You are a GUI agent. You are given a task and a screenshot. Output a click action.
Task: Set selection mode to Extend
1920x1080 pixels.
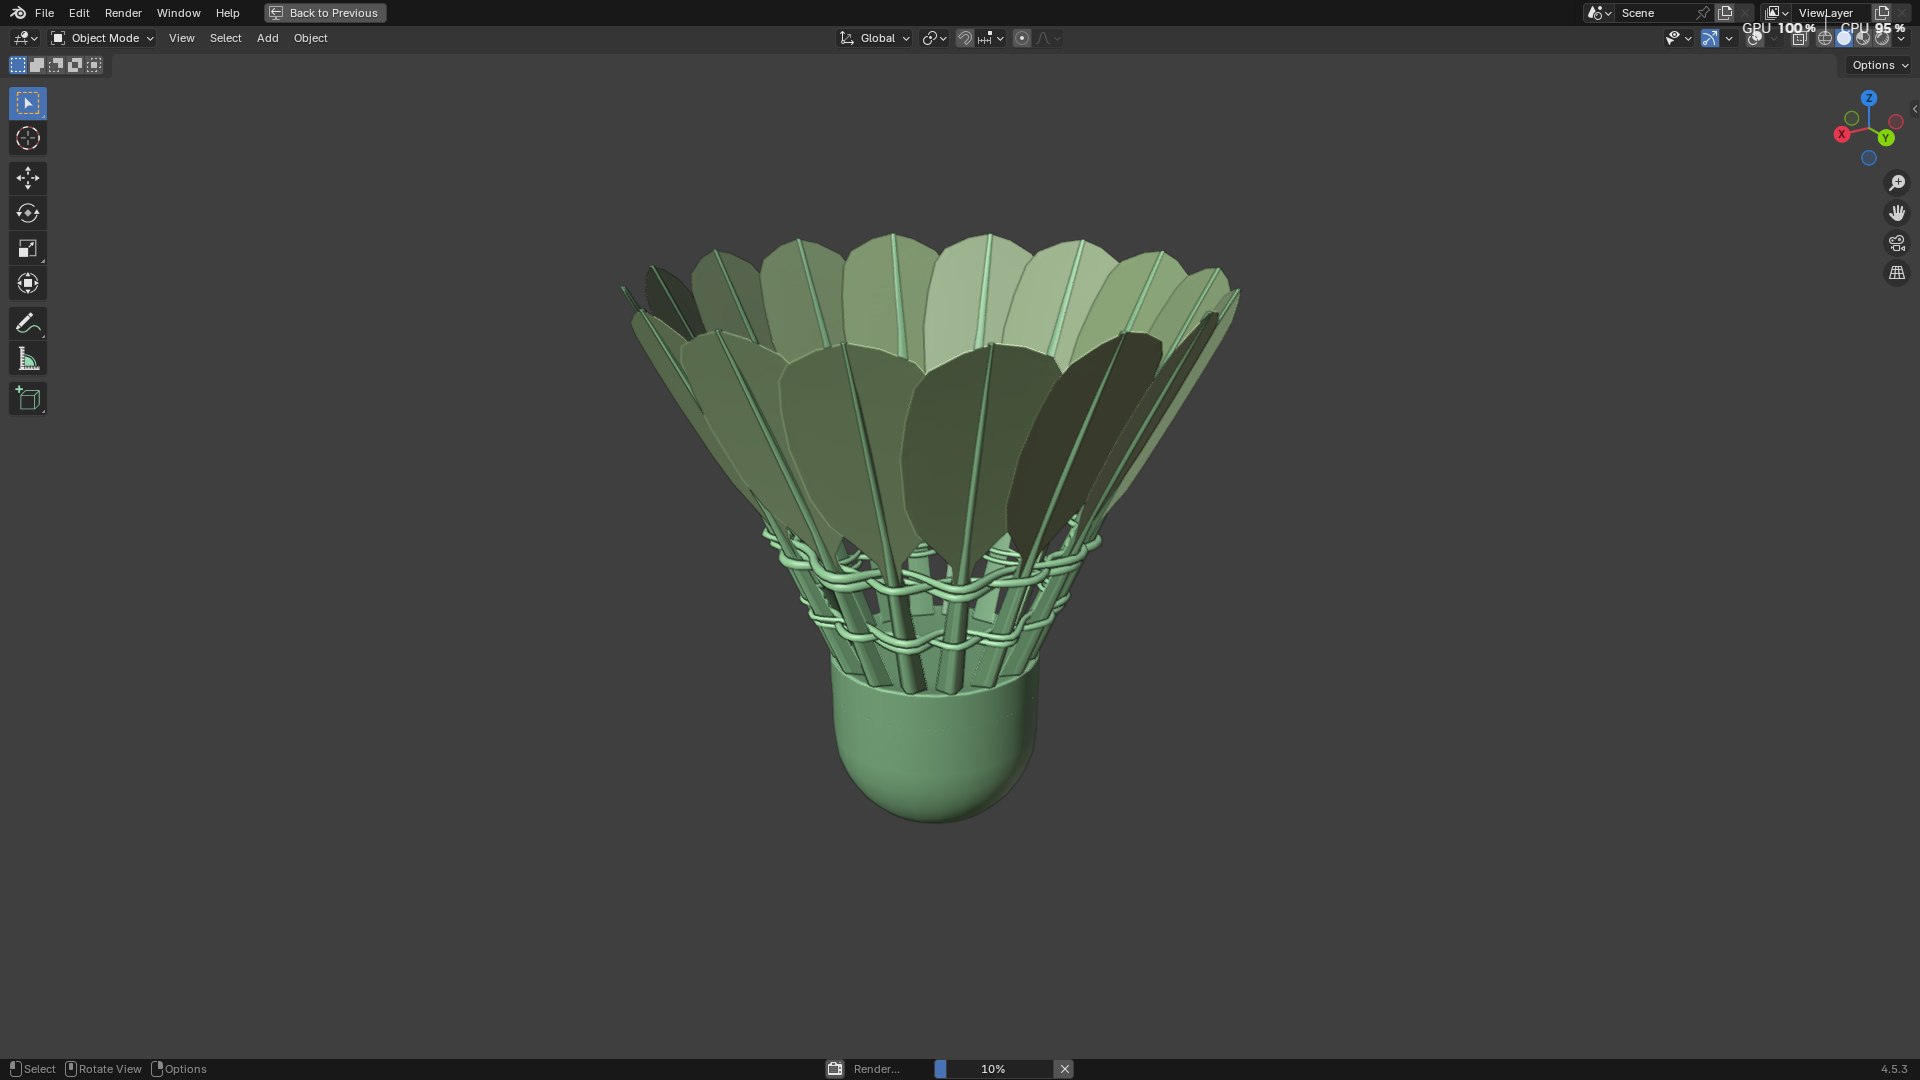tap(37, 65)
